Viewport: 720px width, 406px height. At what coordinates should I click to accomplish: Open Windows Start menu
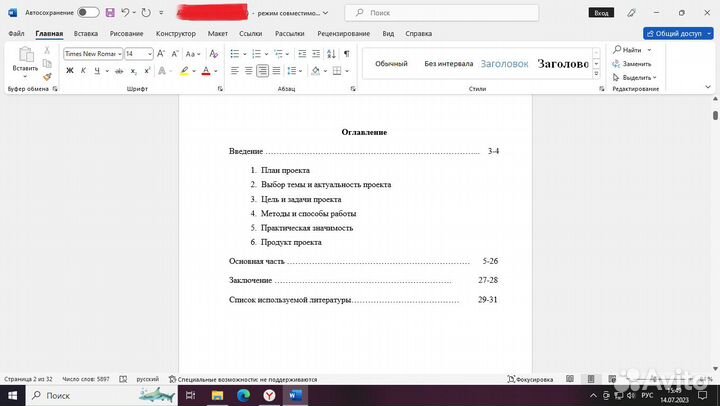[x=13, y=395]
